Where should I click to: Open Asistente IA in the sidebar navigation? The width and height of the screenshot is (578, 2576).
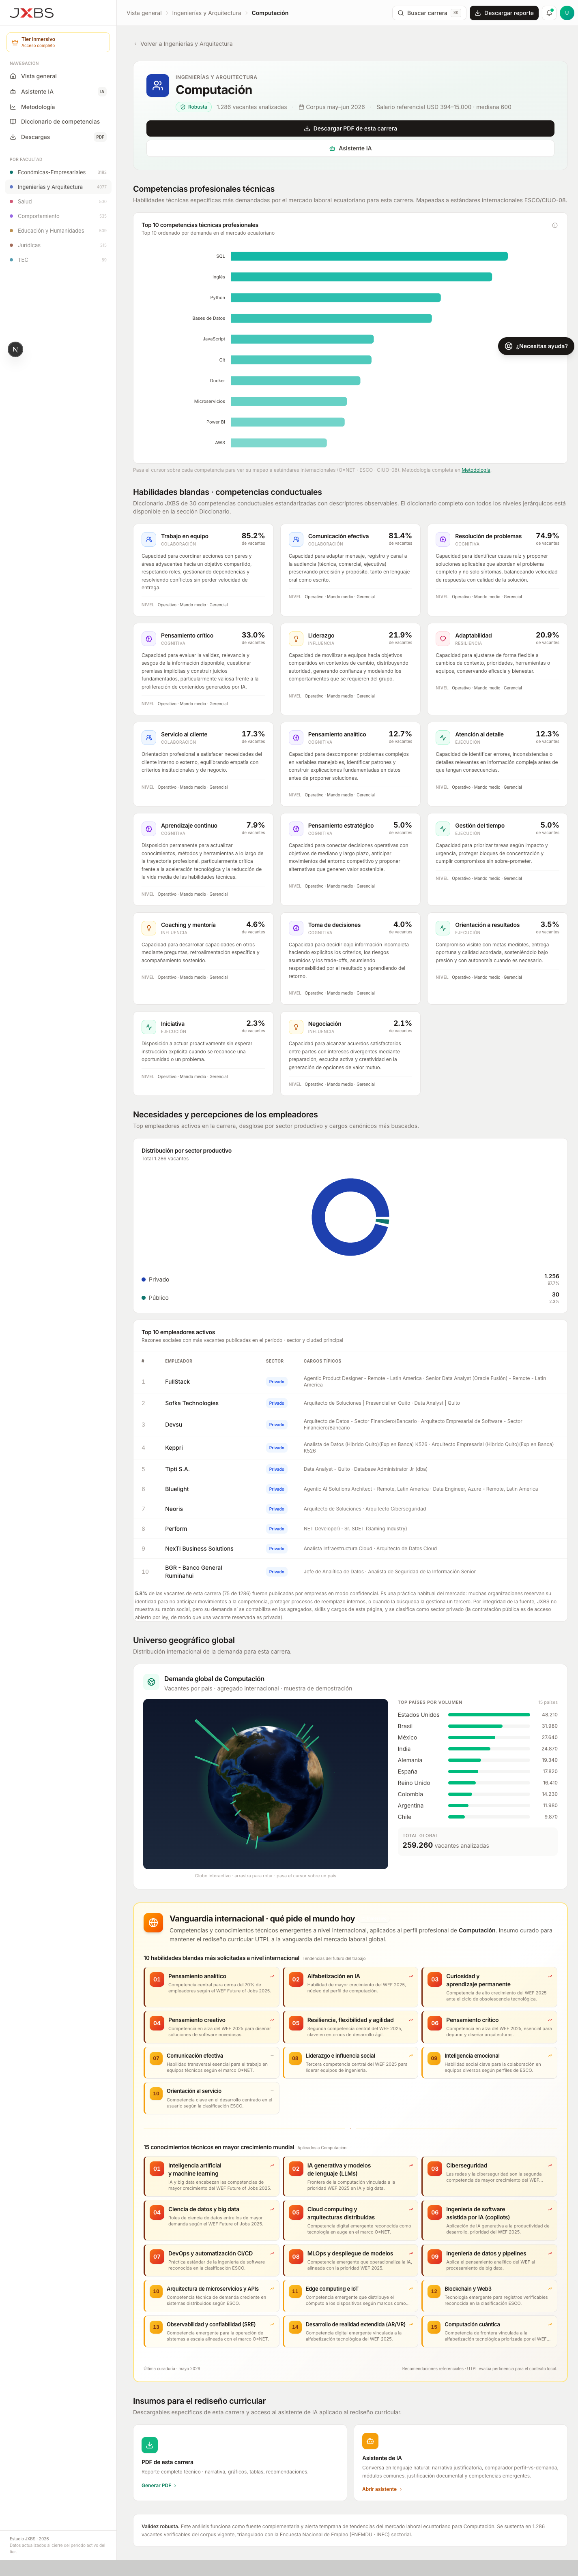pyautogui.click(x=58, y=91)
